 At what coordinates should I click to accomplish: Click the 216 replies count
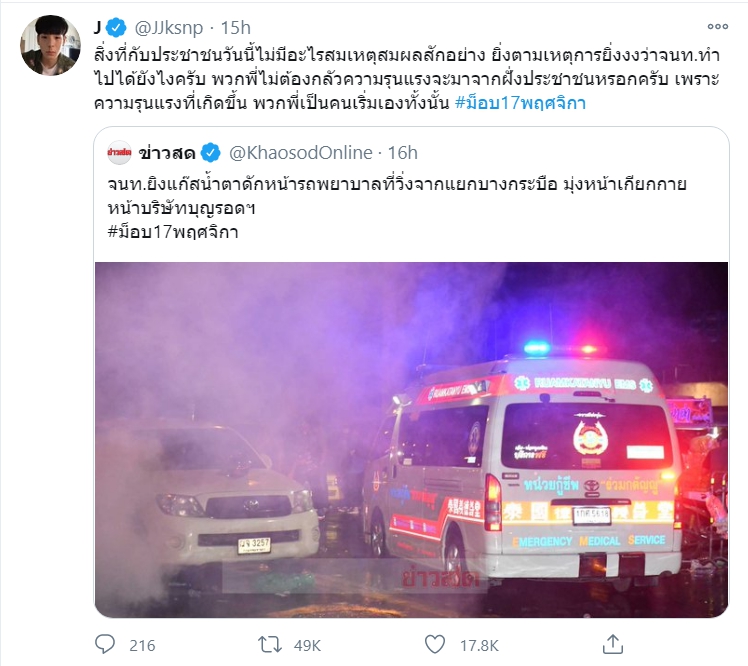tap(142, 645)
